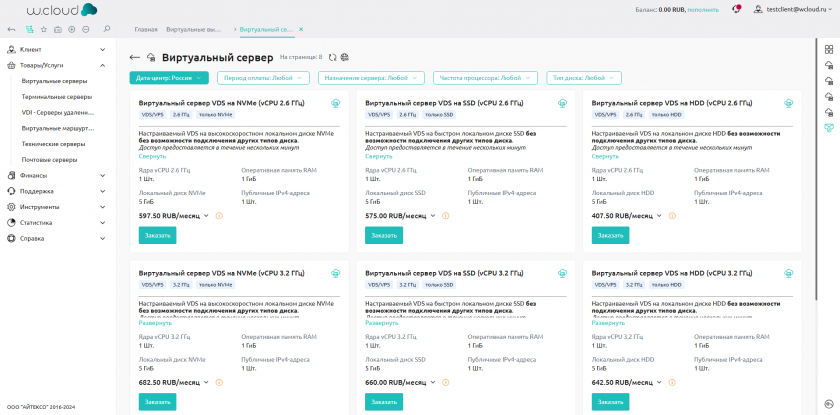Select 'Терминальные серверы' in sidebar menu
Screen dimensions: 840x415
coord(57,96)
